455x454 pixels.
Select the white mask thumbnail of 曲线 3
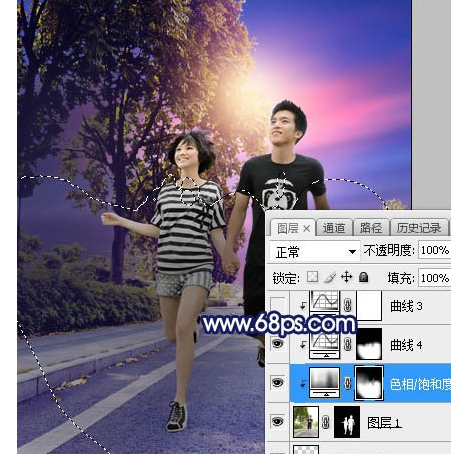[369, 305]
